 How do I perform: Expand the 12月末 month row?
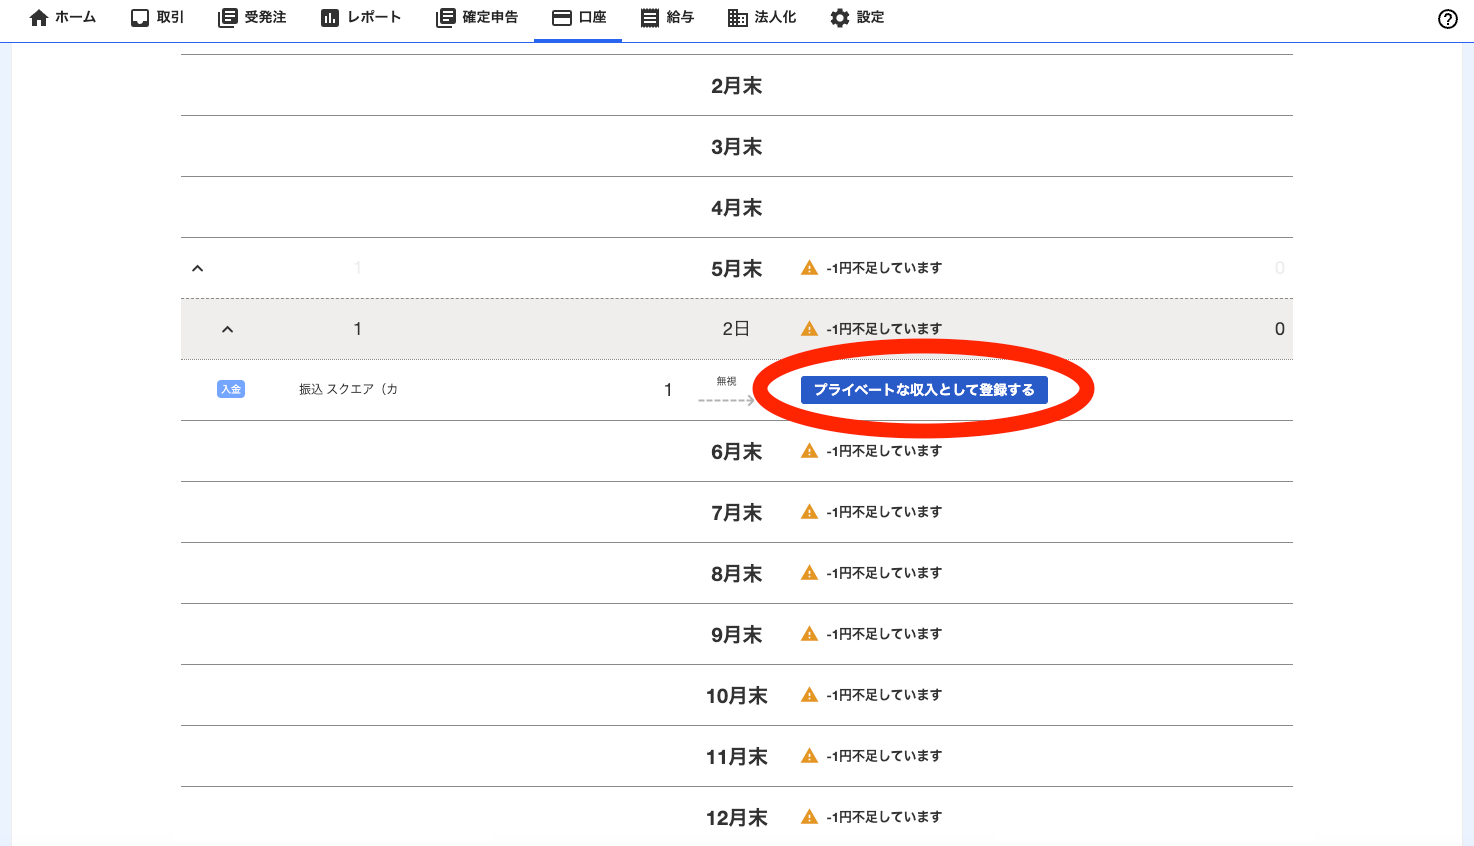click(x=736, y=817)
